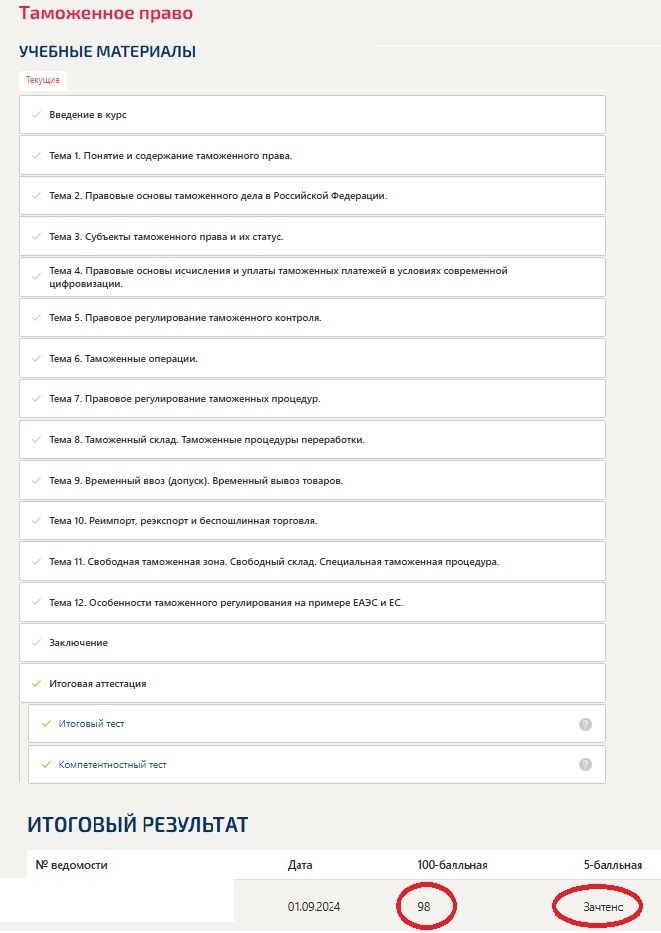Open Тема 2. Правовые основы таможенного дела
661x933 pixels.
pyautogui.click(x=312, y=196)
